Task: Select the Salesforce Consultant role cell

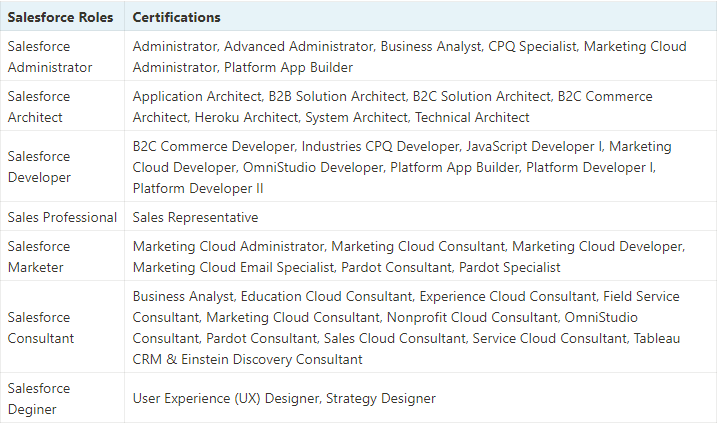Action: click(x=62, y=328)
